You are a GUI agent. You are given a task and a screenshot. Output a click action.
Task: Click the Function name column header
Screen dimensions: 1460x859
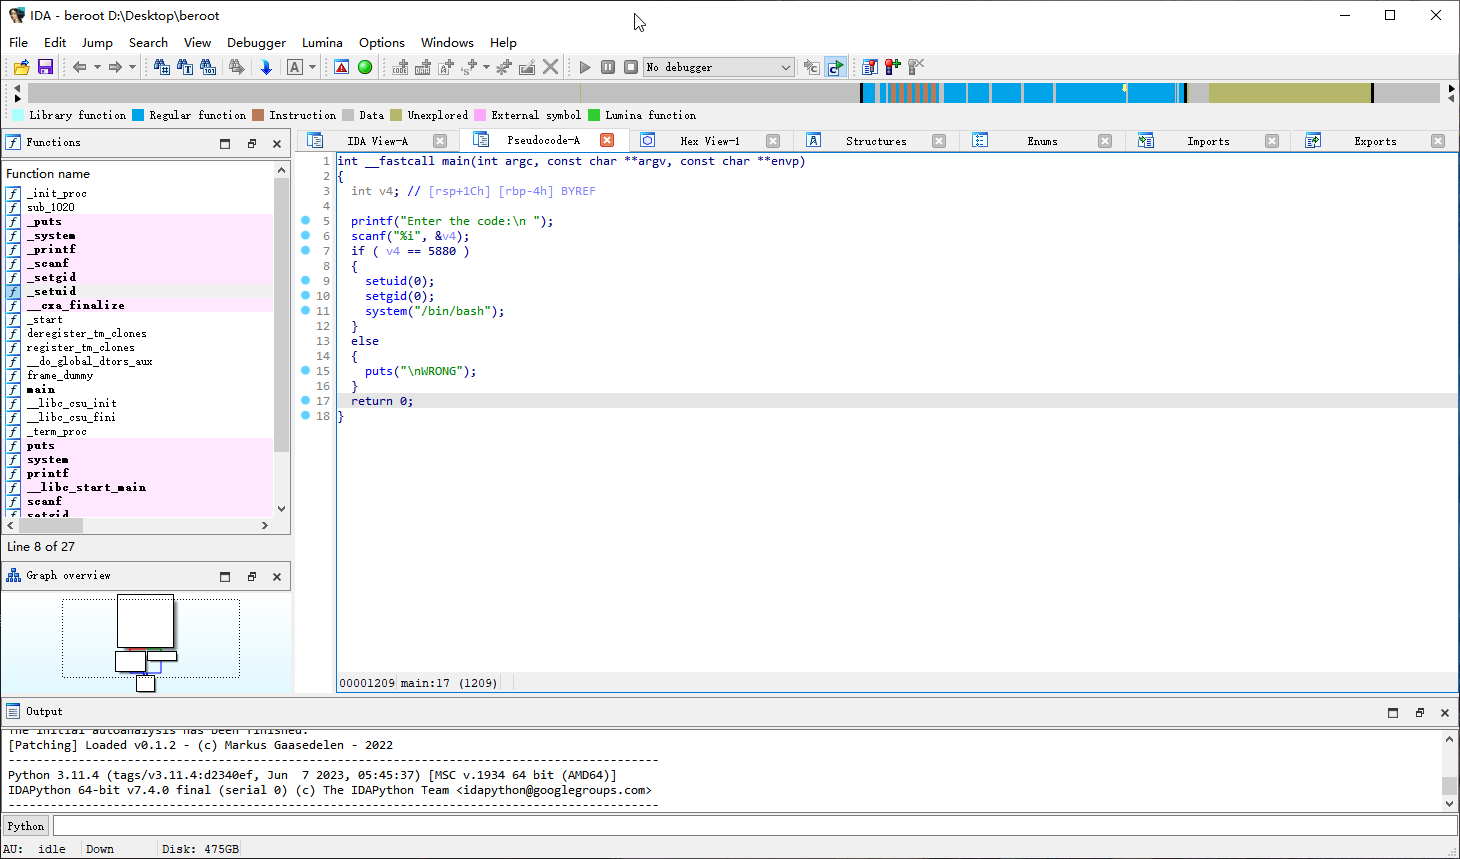139,173
